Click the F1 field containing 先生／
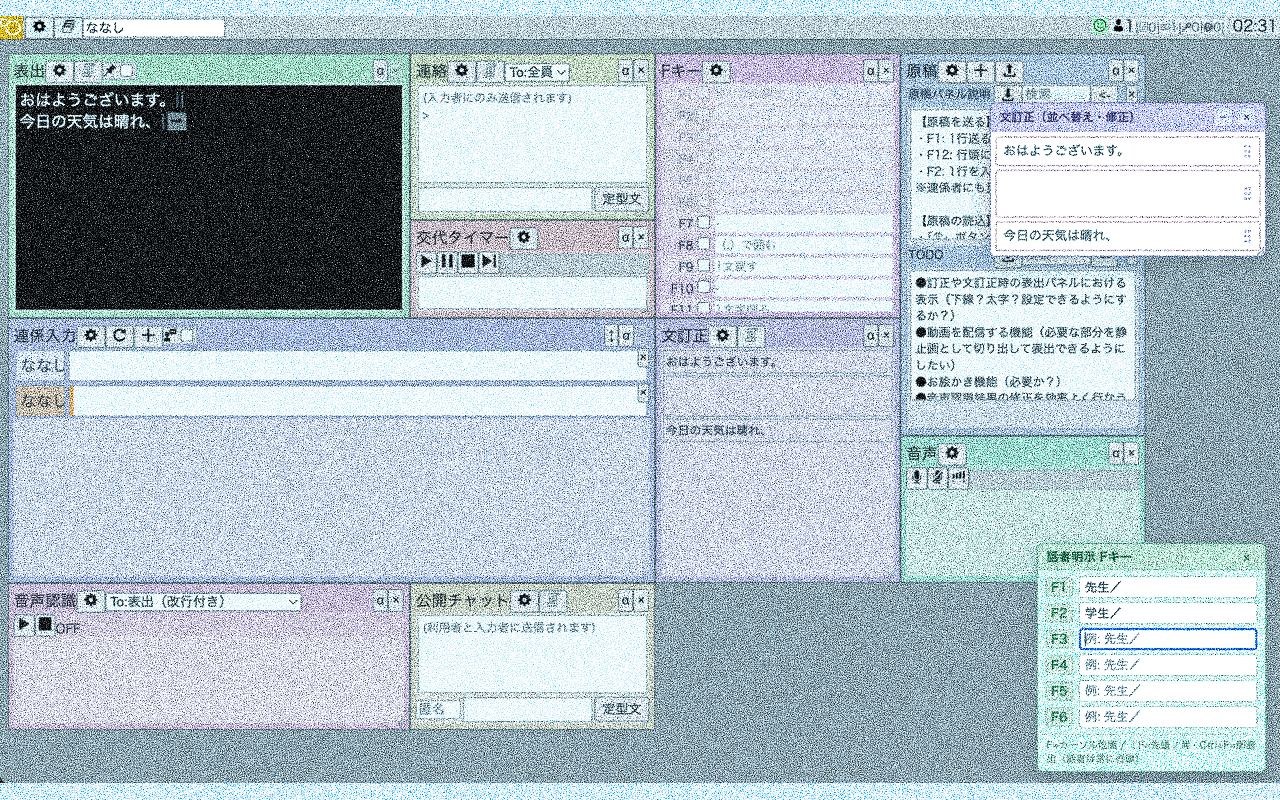The width and height of the screenshot is (1280, 800). [1168, 587]
